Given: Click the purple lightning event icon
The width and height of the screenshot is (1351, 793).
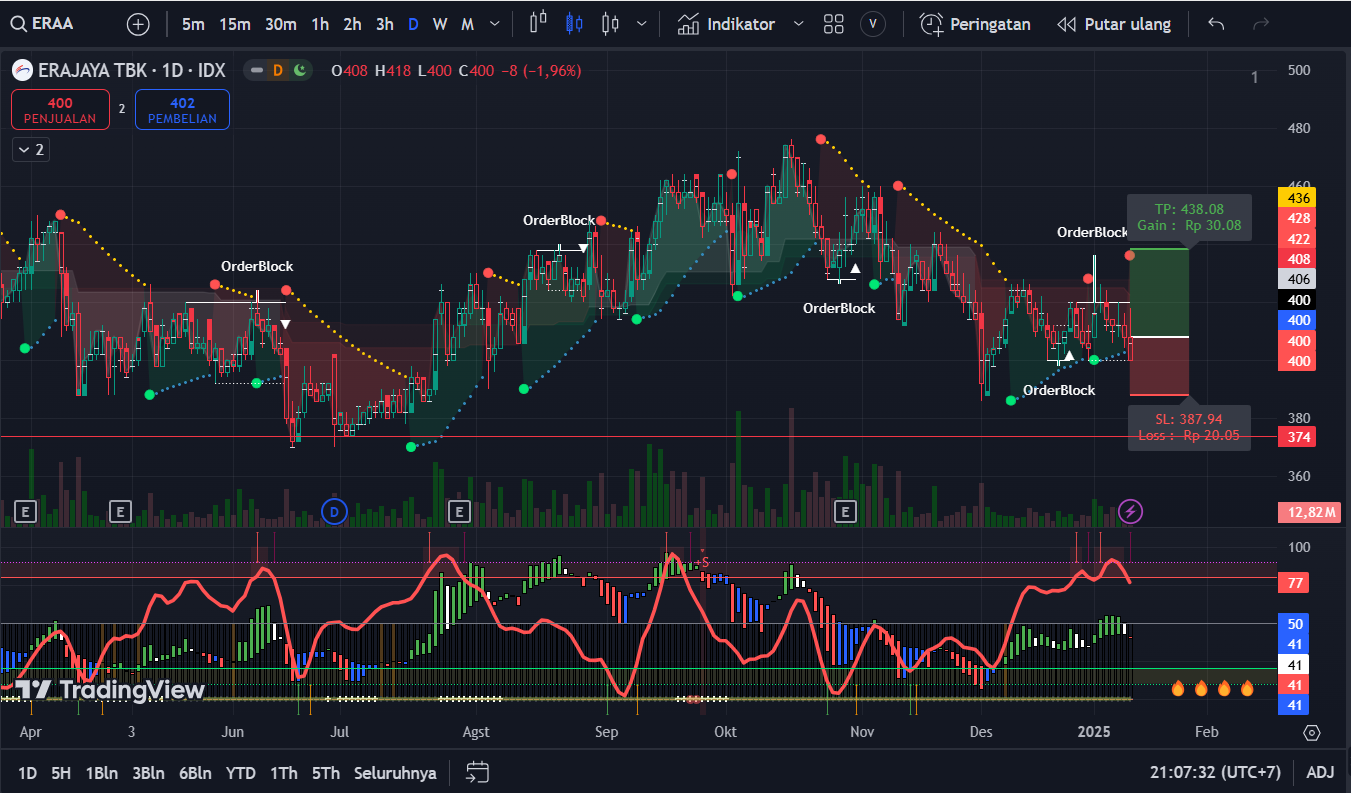Looking at the screenshot, I should pyautogui.click(x=1130, y=512).
